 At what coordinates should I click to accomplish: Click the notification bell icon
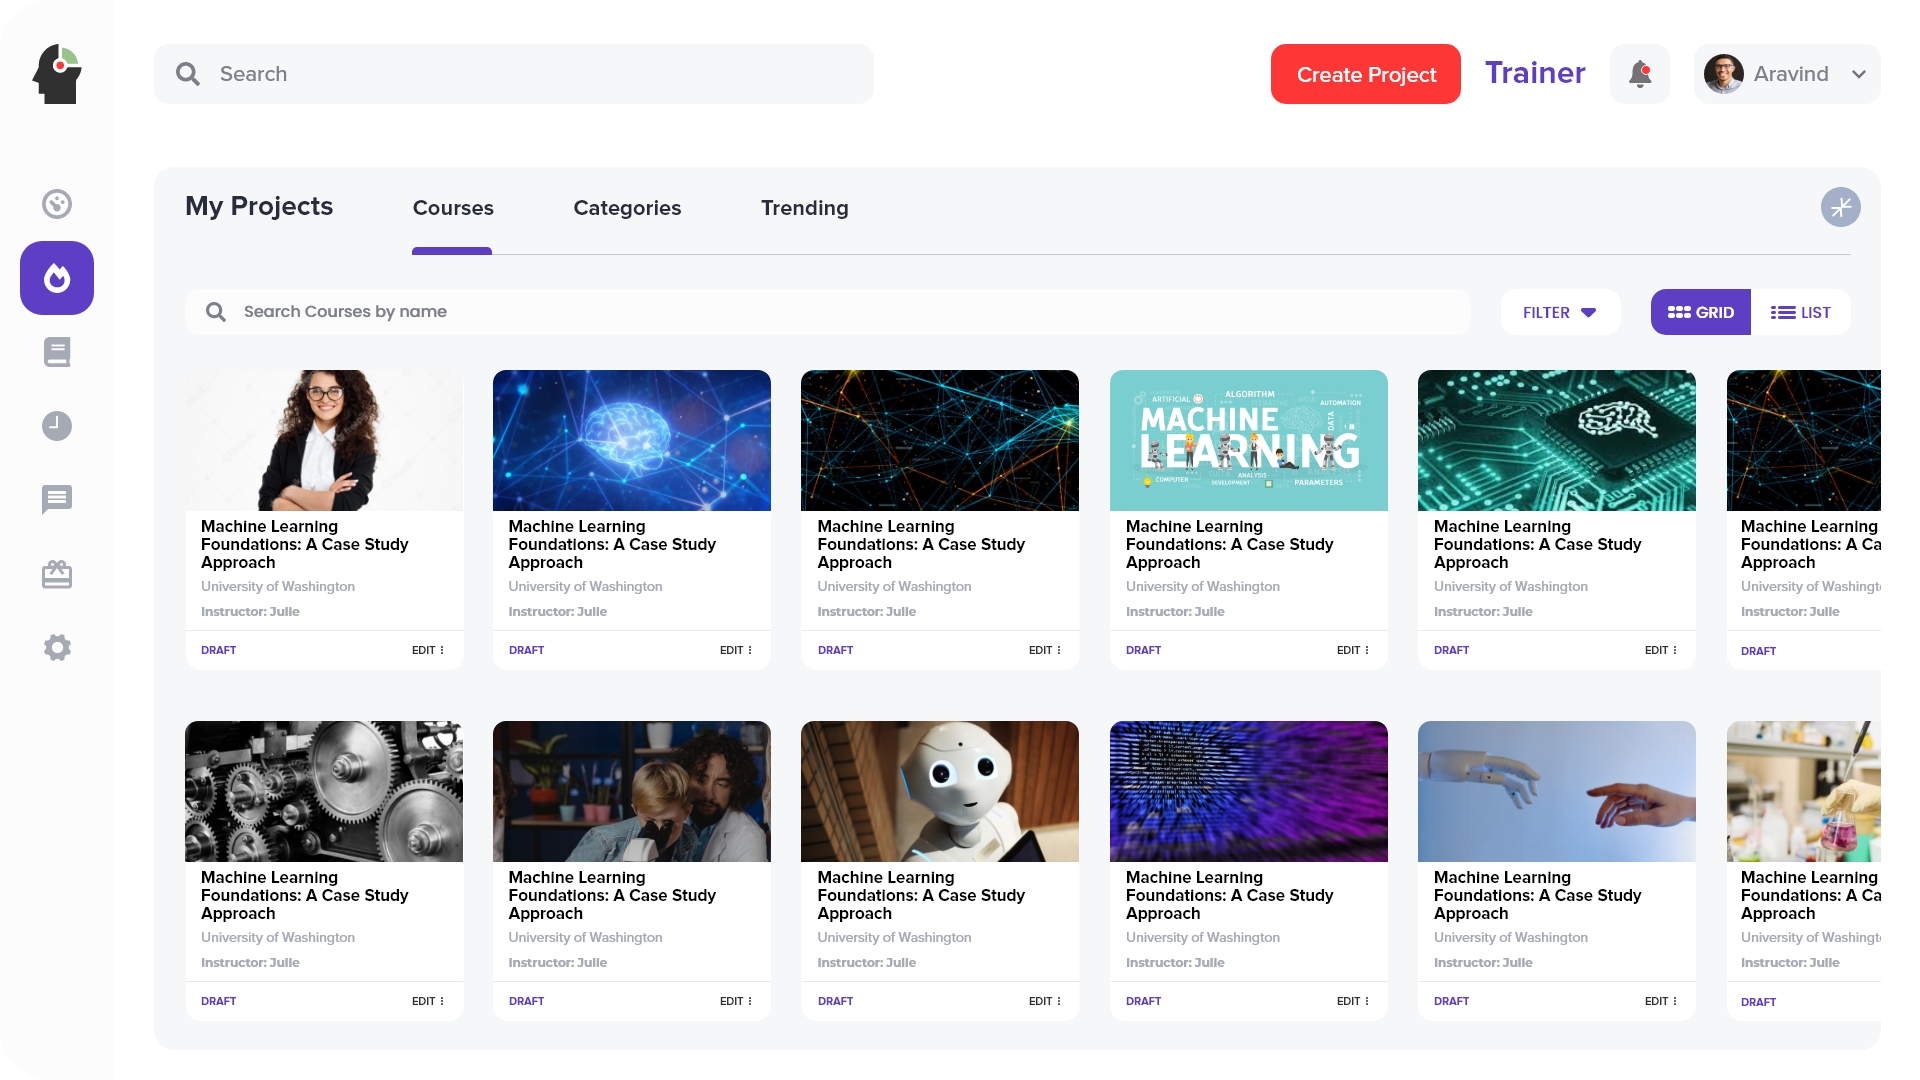(1639, 74)
